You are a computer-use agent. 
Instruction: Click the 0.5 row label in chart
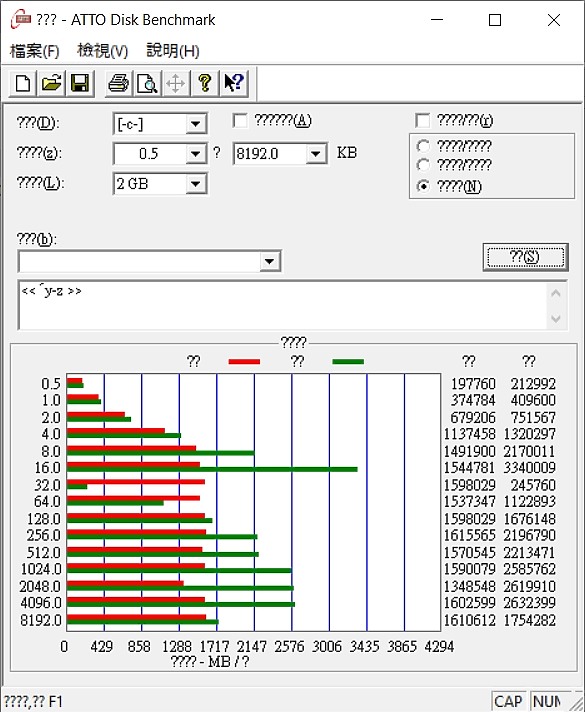pyautogui.click(x=51, y=384)
